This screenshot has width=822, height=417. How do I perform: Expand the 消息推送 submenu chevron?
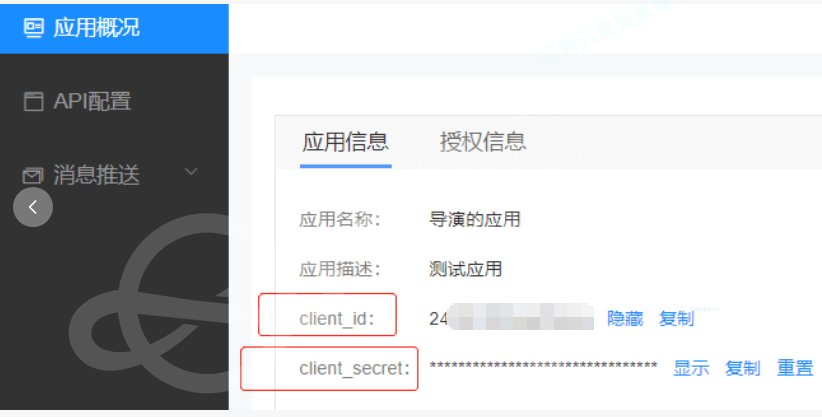(191, 172)
